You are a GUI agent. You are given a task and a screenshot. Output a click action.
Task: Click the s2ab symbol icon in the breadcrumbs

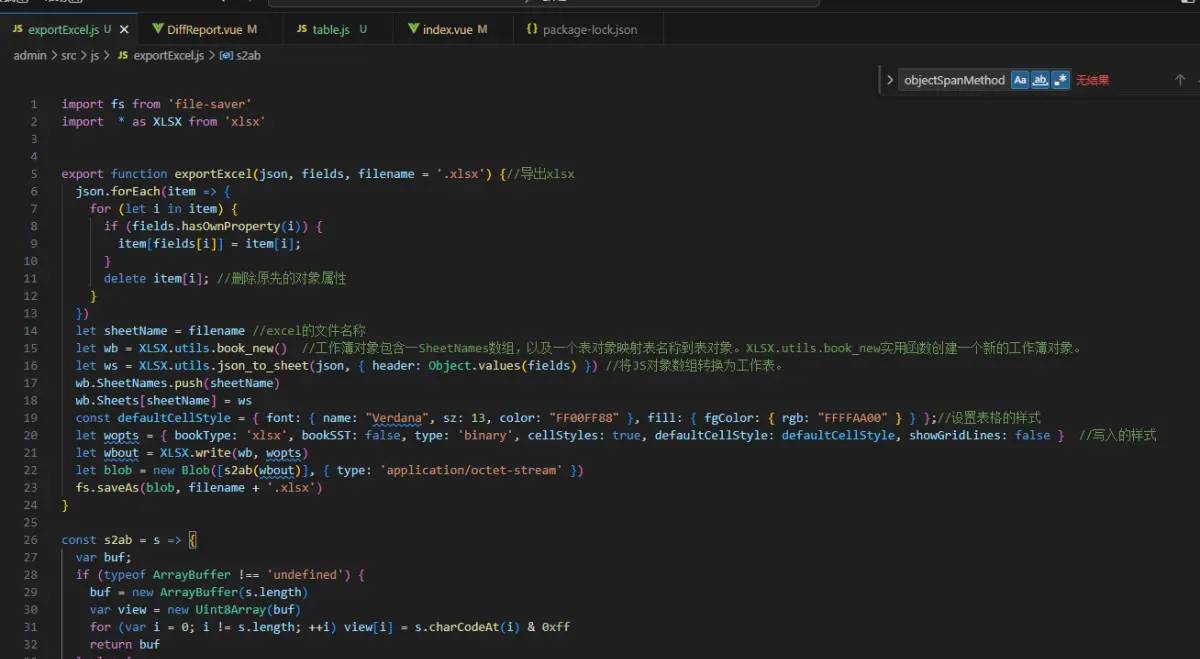225,55
